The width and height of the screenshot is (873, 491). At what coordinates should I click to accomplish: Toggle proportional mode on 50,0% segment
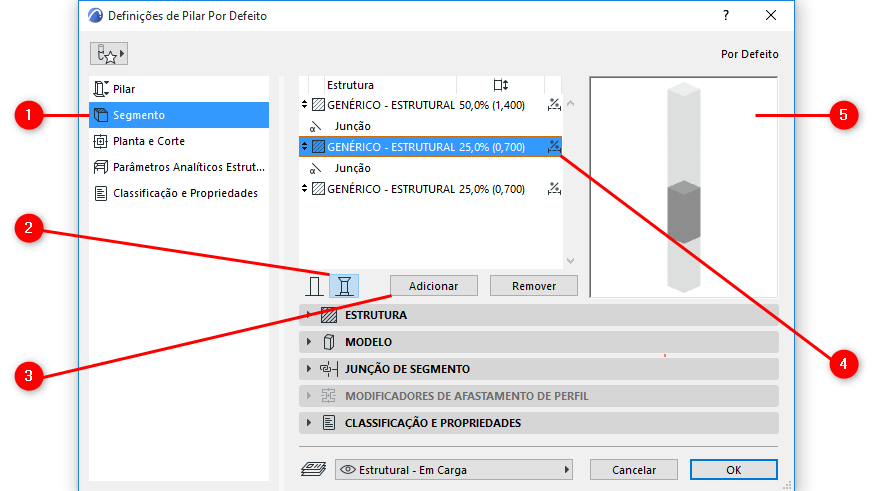click(554, 105)
